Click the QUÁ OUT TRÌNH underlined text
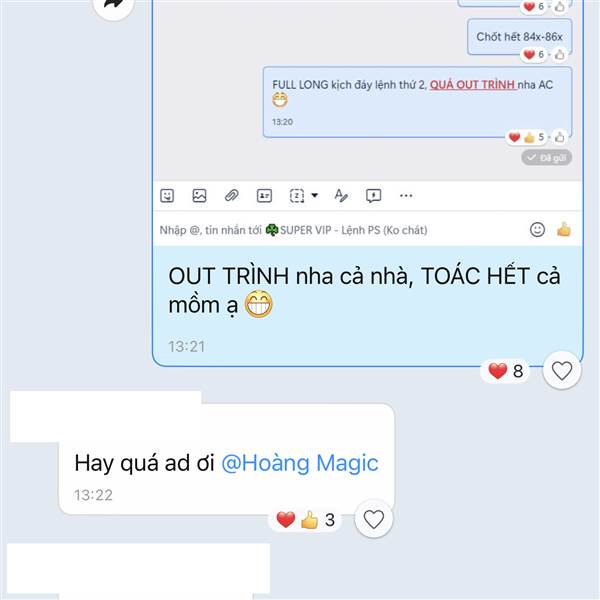 coord(473,85)
